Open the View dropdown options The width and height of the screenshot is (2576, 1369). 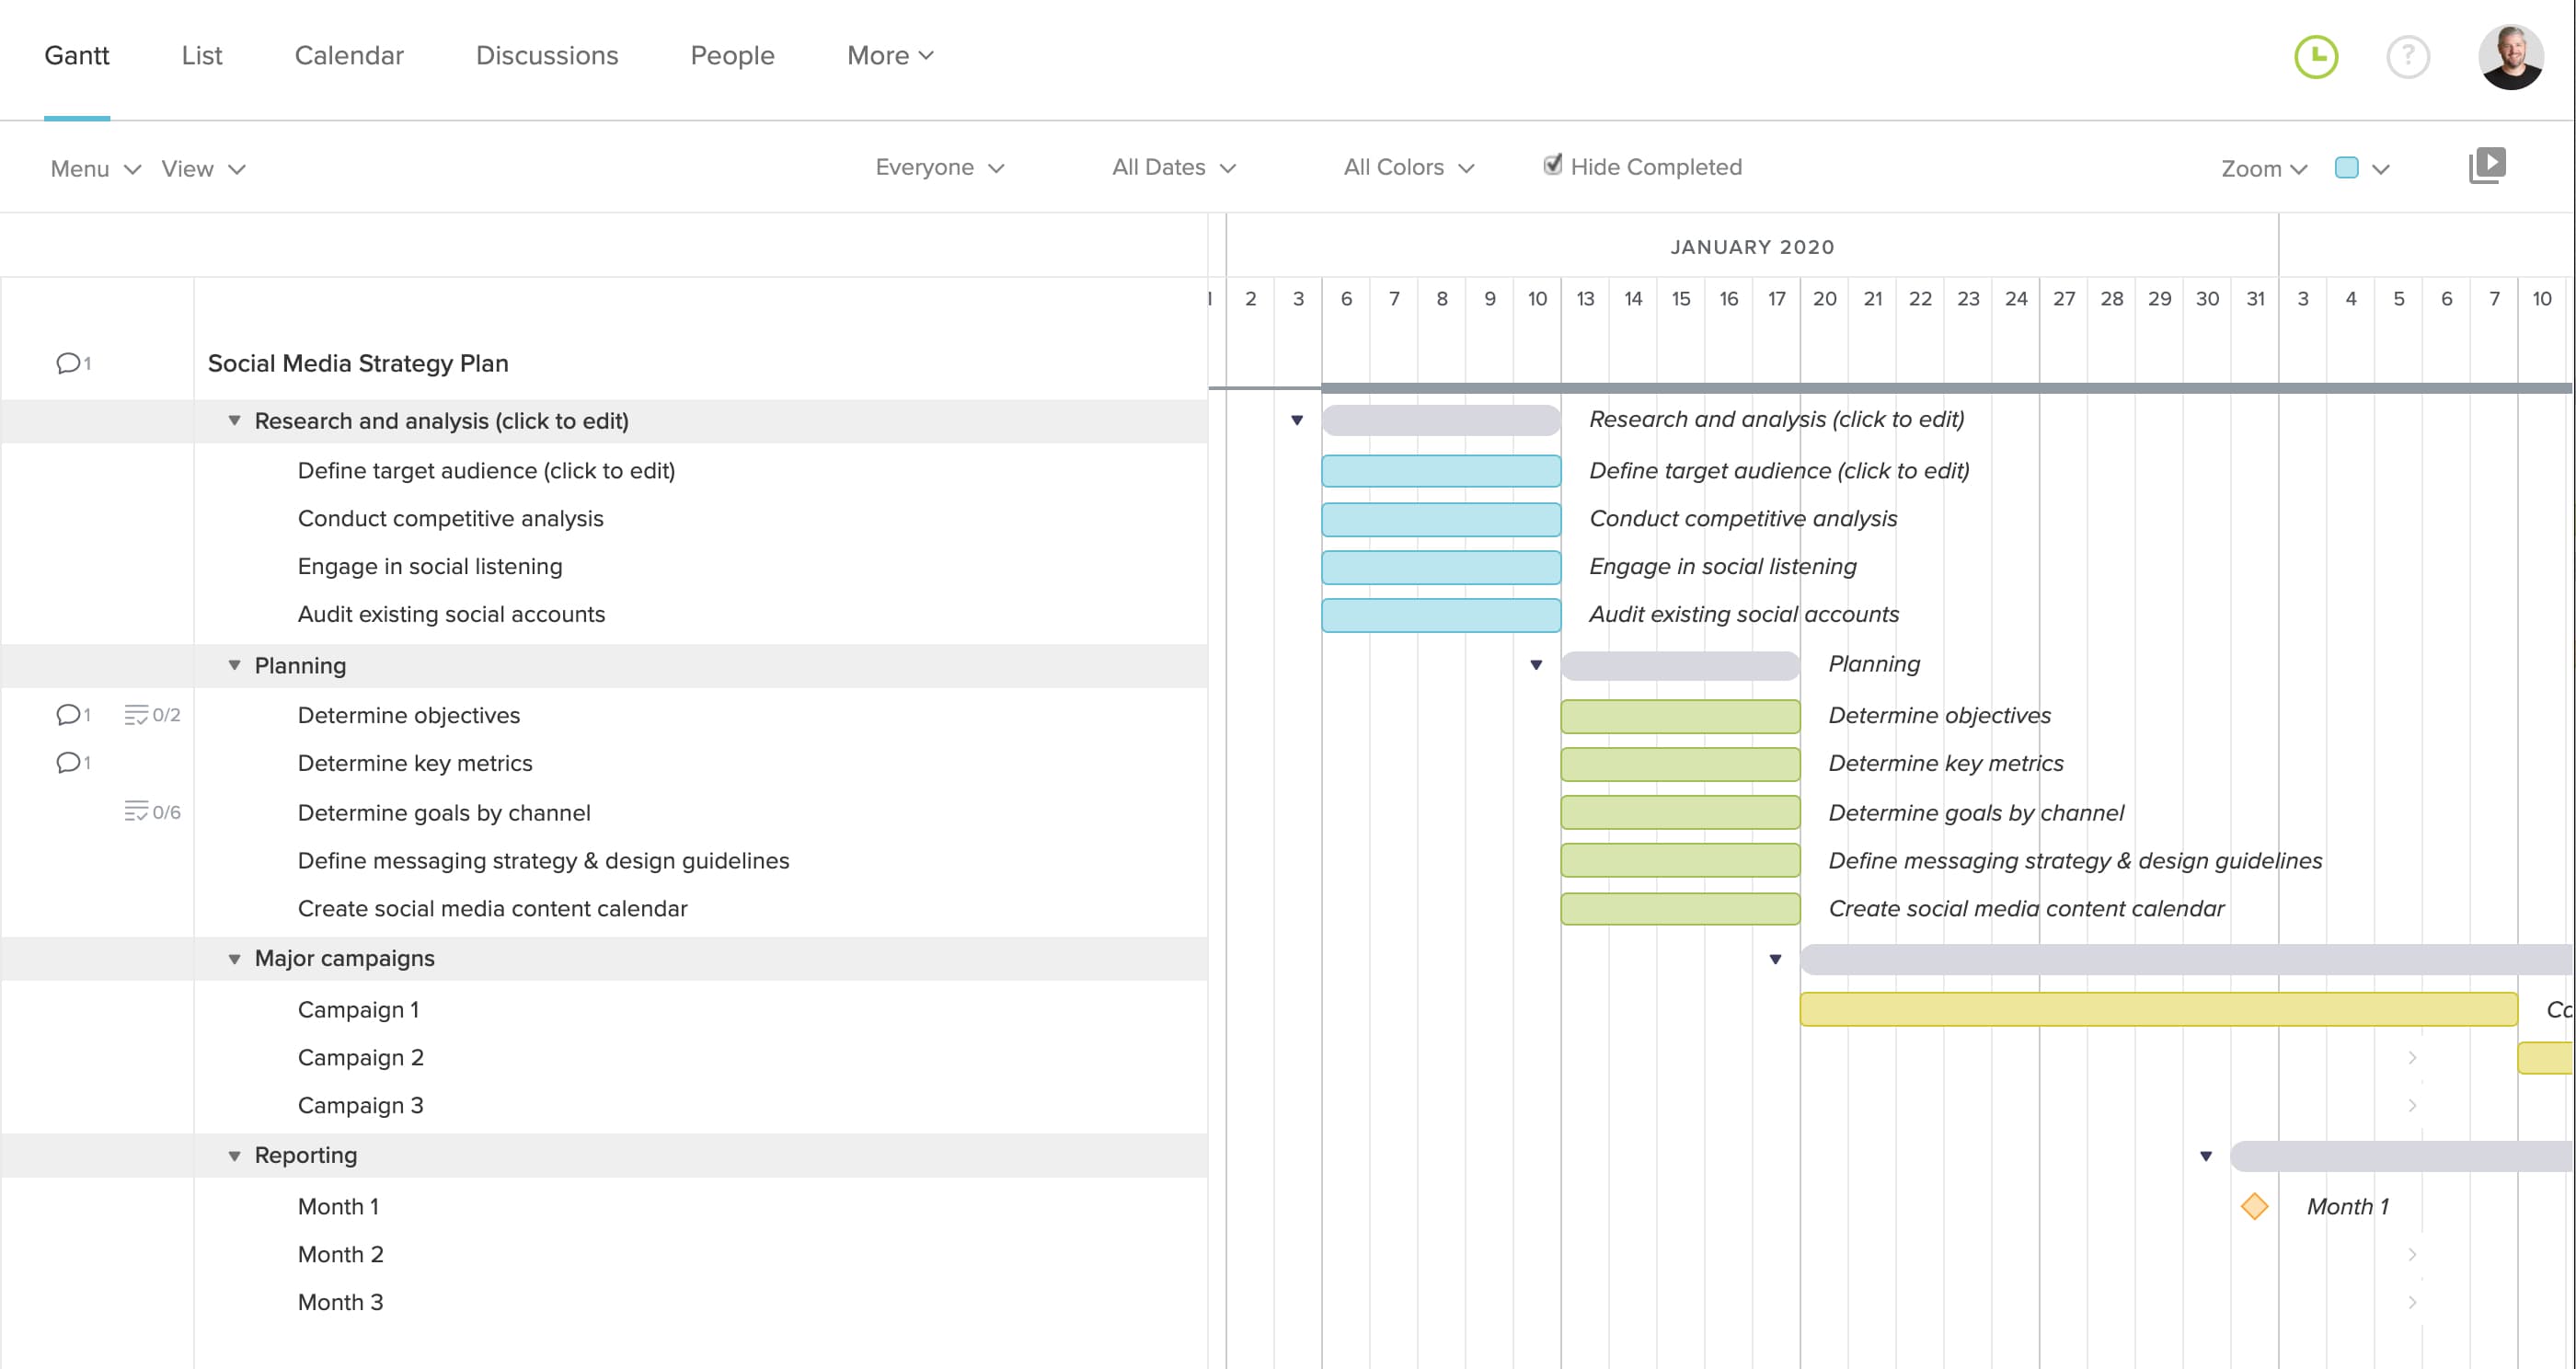tap(198, 167)
